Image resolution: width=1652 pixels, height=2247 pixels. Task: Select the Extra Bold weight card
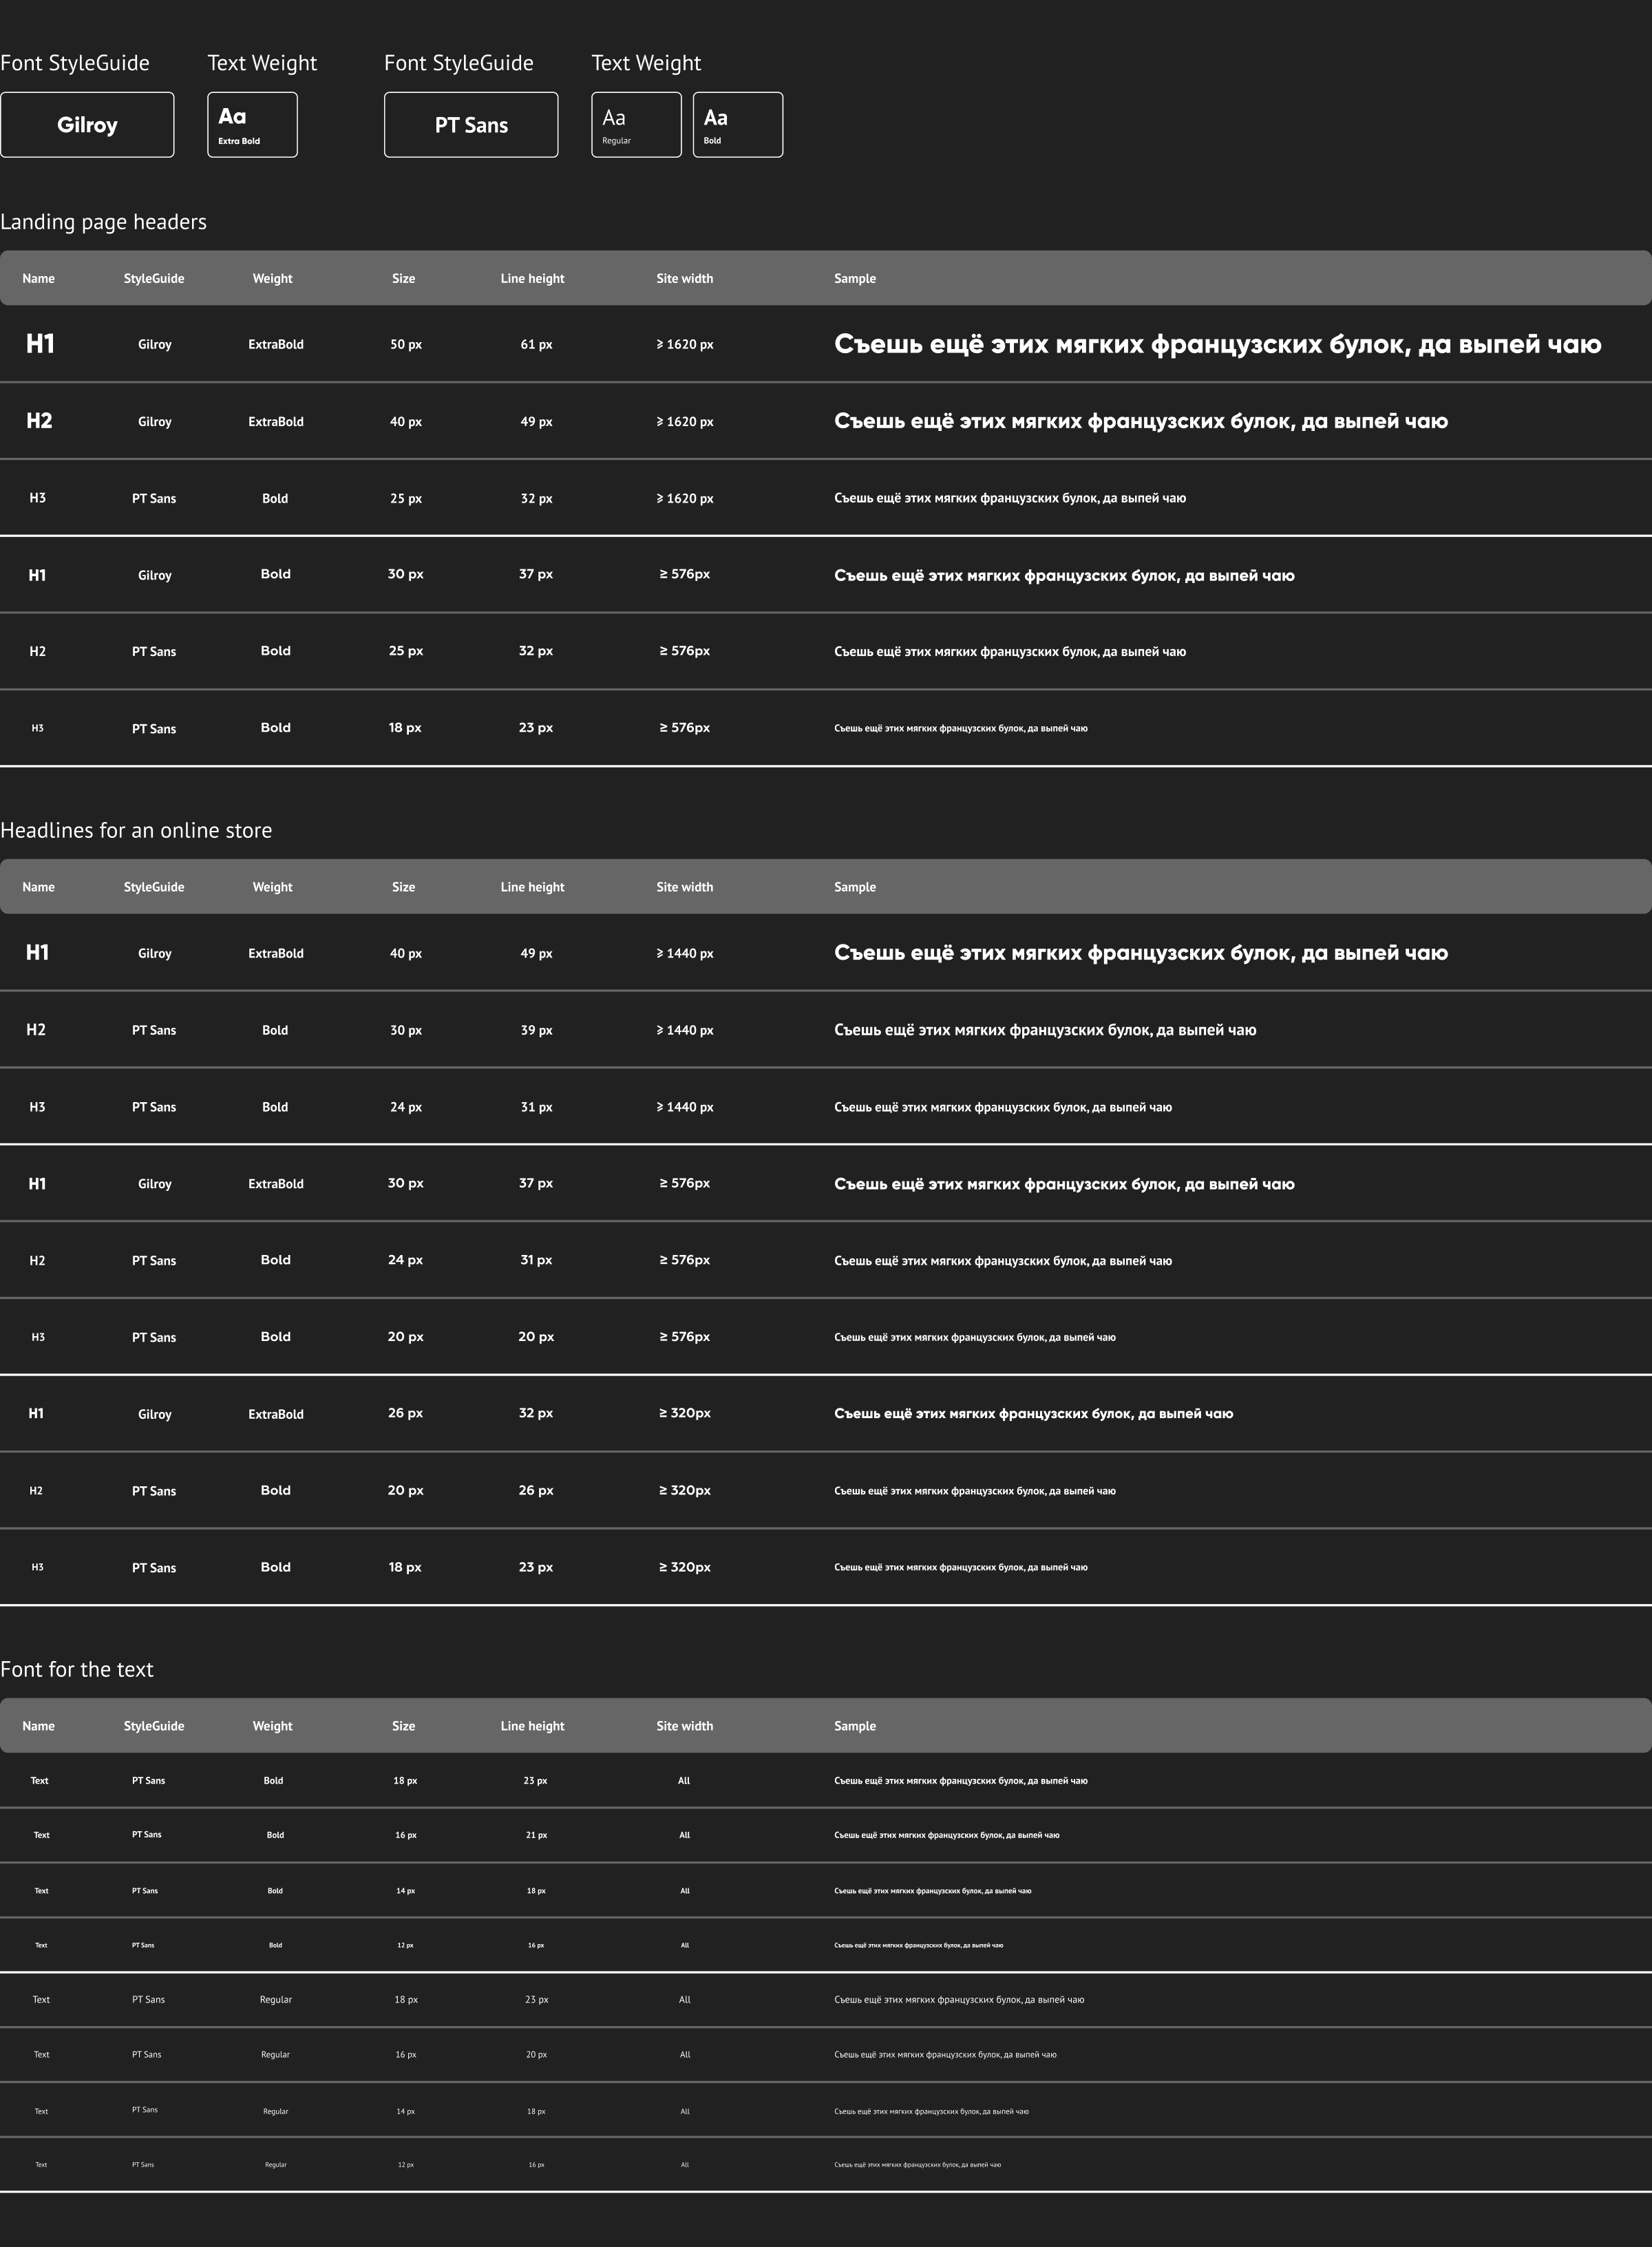252,125
